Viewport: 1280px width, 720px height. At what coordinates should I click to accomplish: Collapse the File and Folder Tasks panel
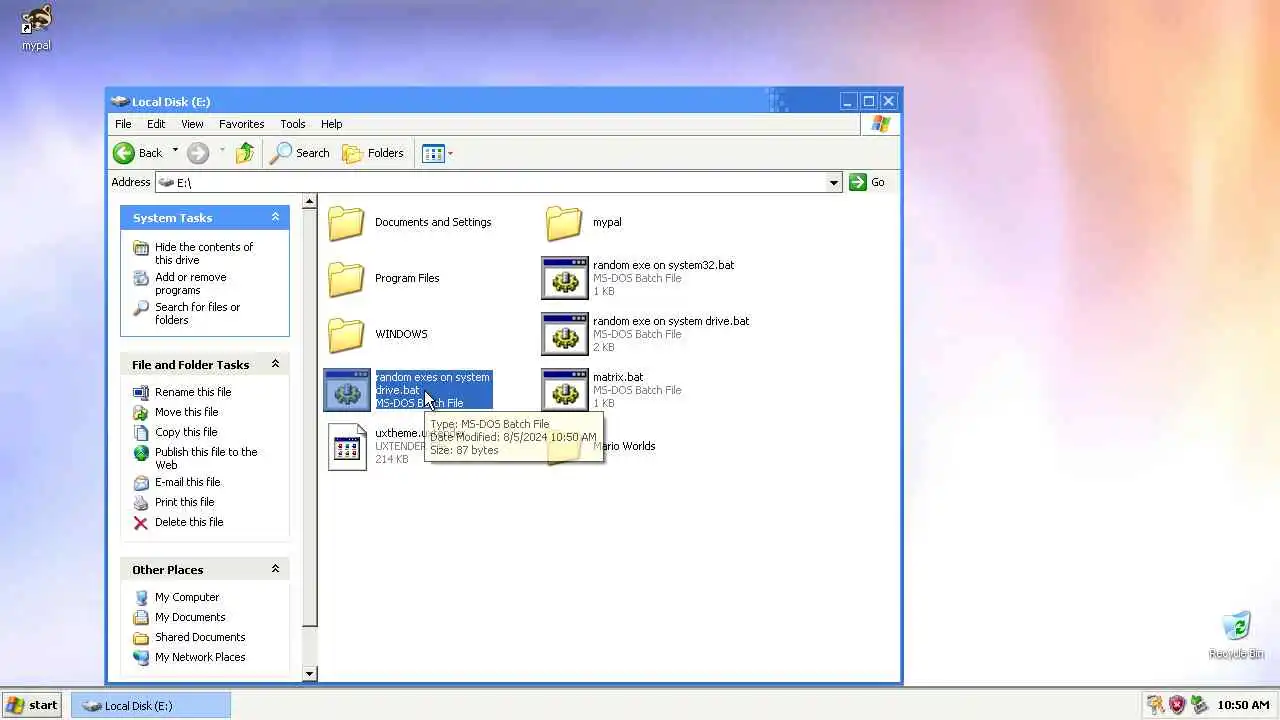click(275, 364)
